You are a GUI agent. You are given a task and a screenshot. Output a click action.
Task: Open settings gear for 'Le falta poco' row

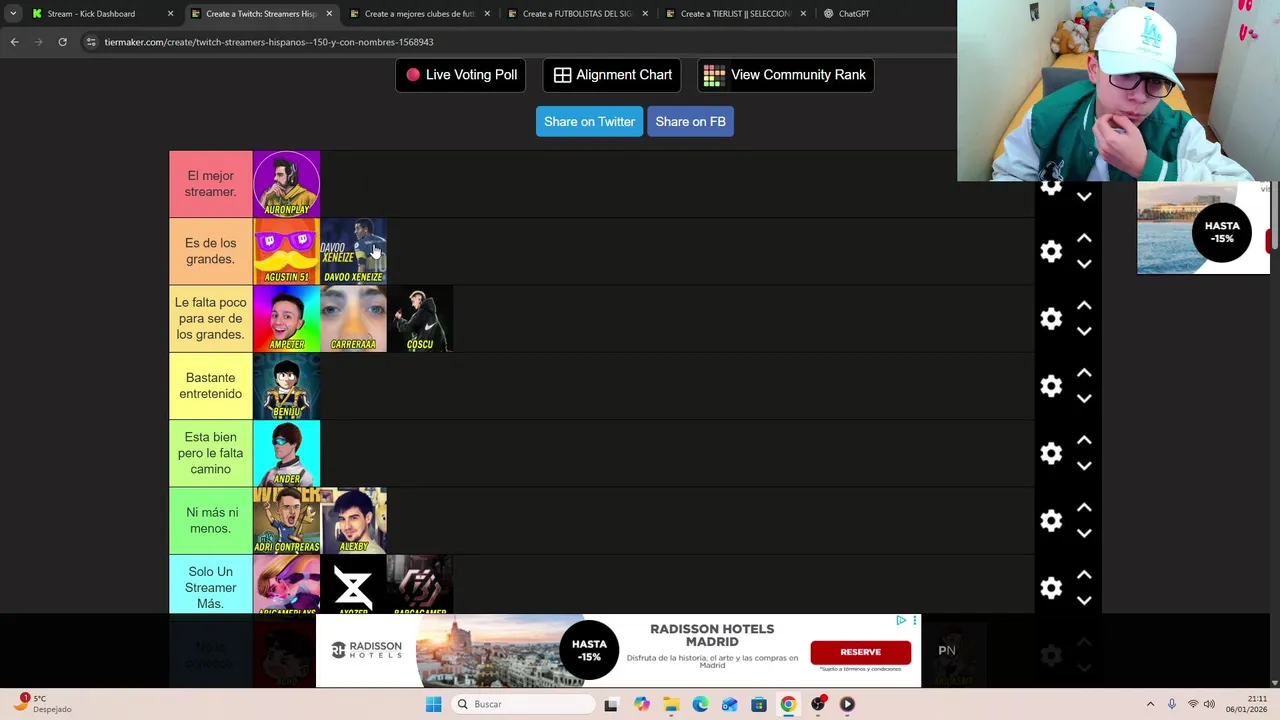click(1051, 318)
